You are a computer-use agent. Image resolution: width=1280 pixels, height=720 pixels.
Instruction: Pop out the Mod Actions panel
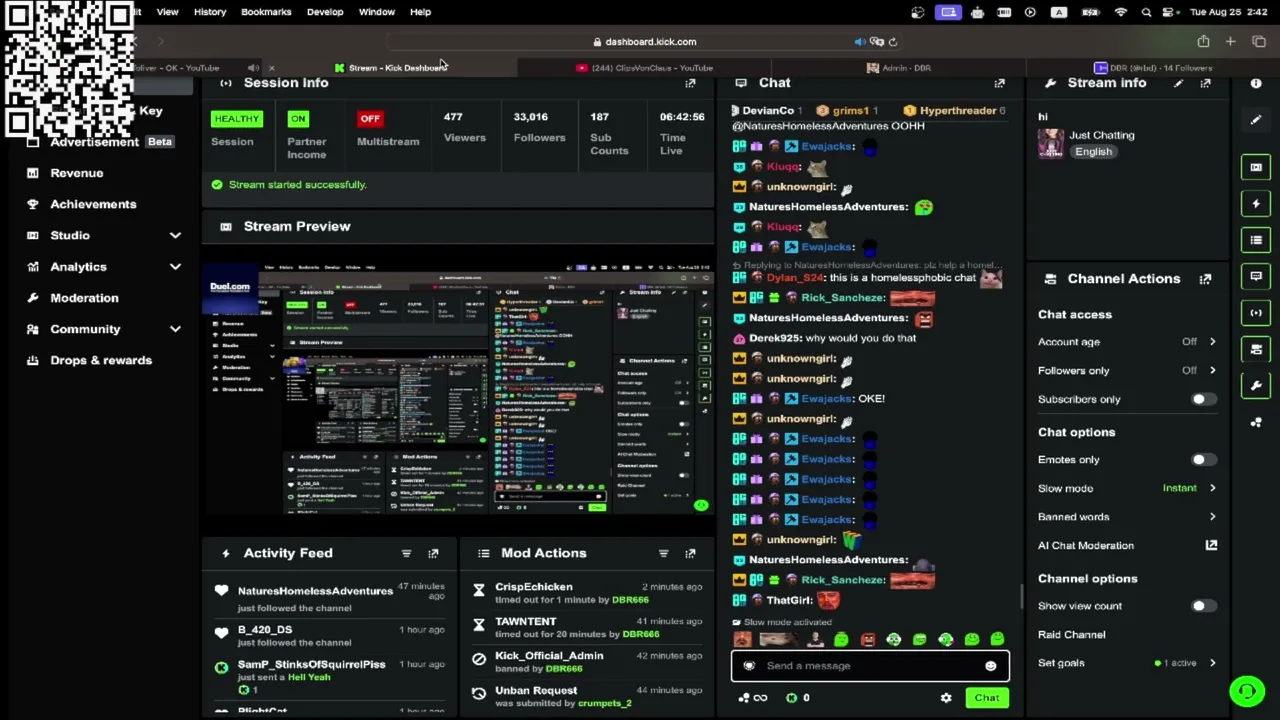(690, 553)
